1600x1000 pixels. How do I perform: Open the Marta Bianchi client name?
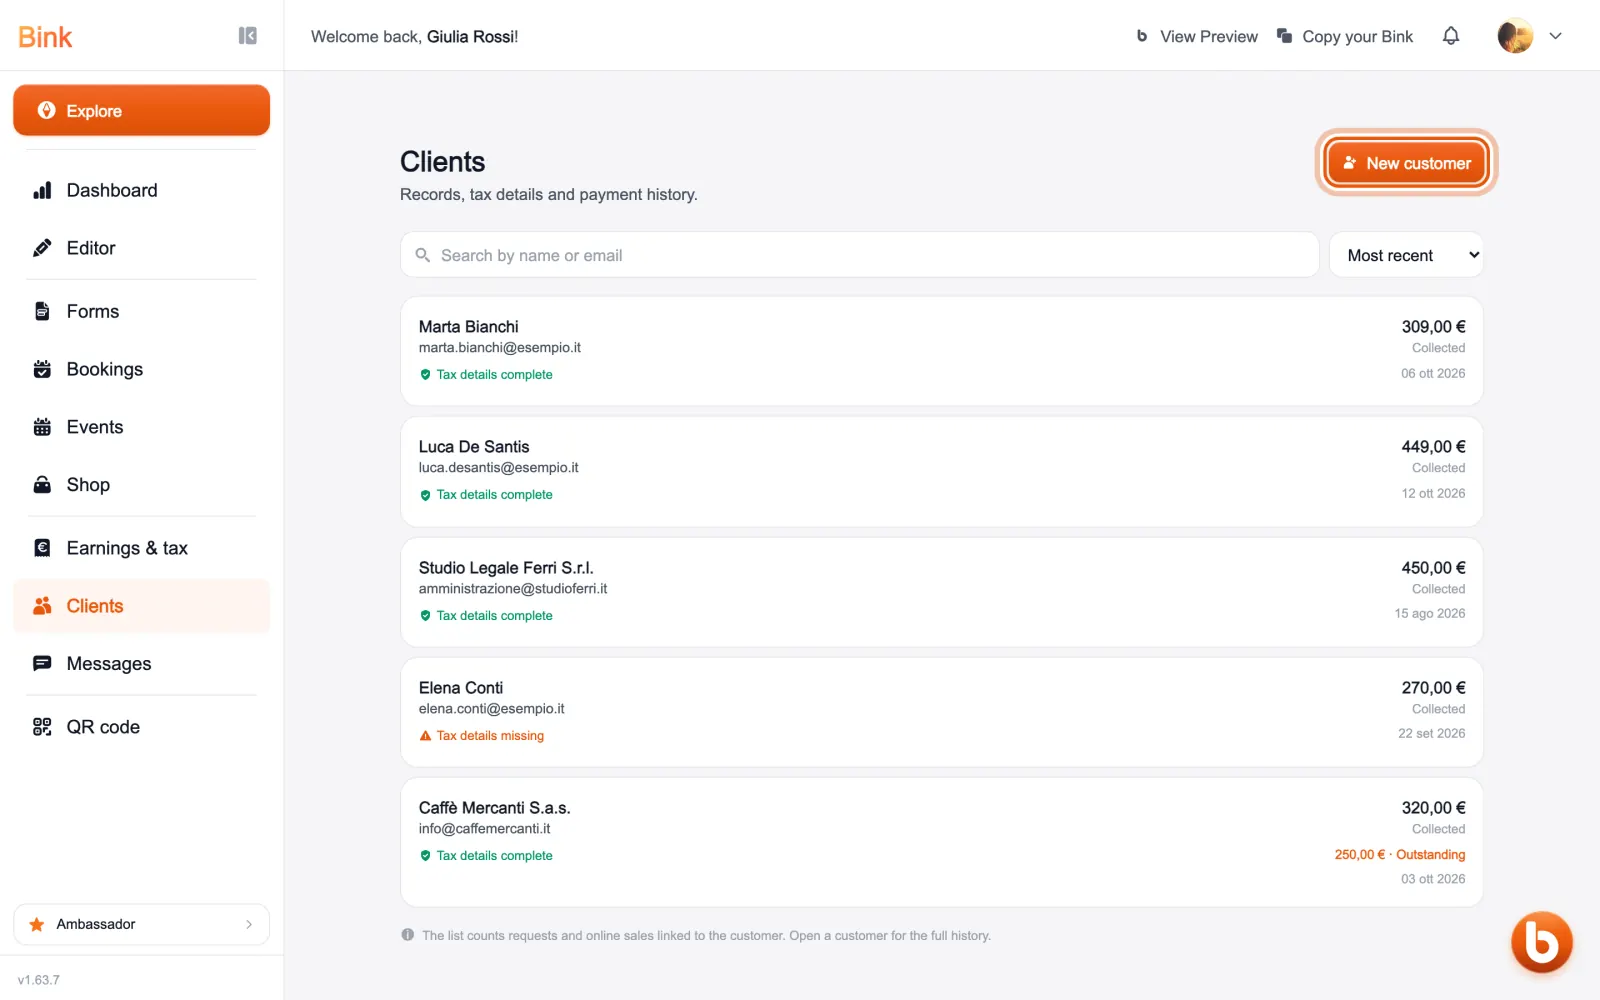click(468, 327)
